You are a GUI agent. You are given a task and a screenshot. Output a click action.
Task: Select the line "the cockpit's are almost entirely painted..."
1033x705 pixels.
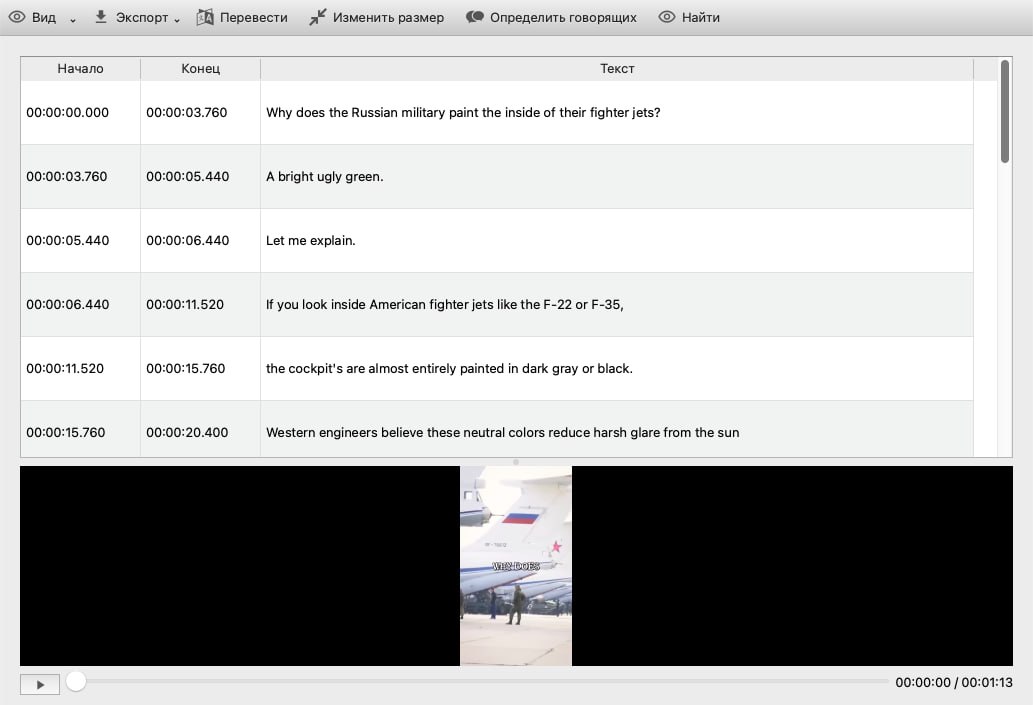tap(449, 368)
